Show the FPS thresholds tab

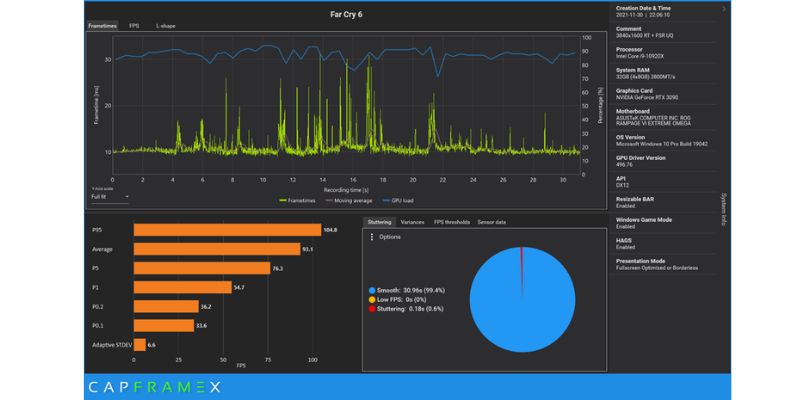coord(452,222)
